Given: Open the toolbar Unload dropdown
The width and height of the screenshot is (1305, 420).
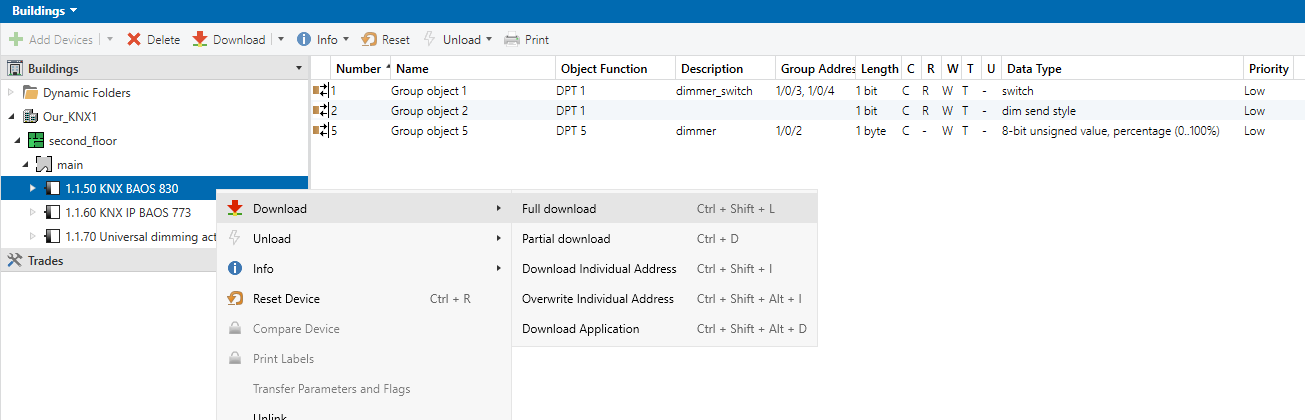Looking at the screenshot, I should 489,40.
